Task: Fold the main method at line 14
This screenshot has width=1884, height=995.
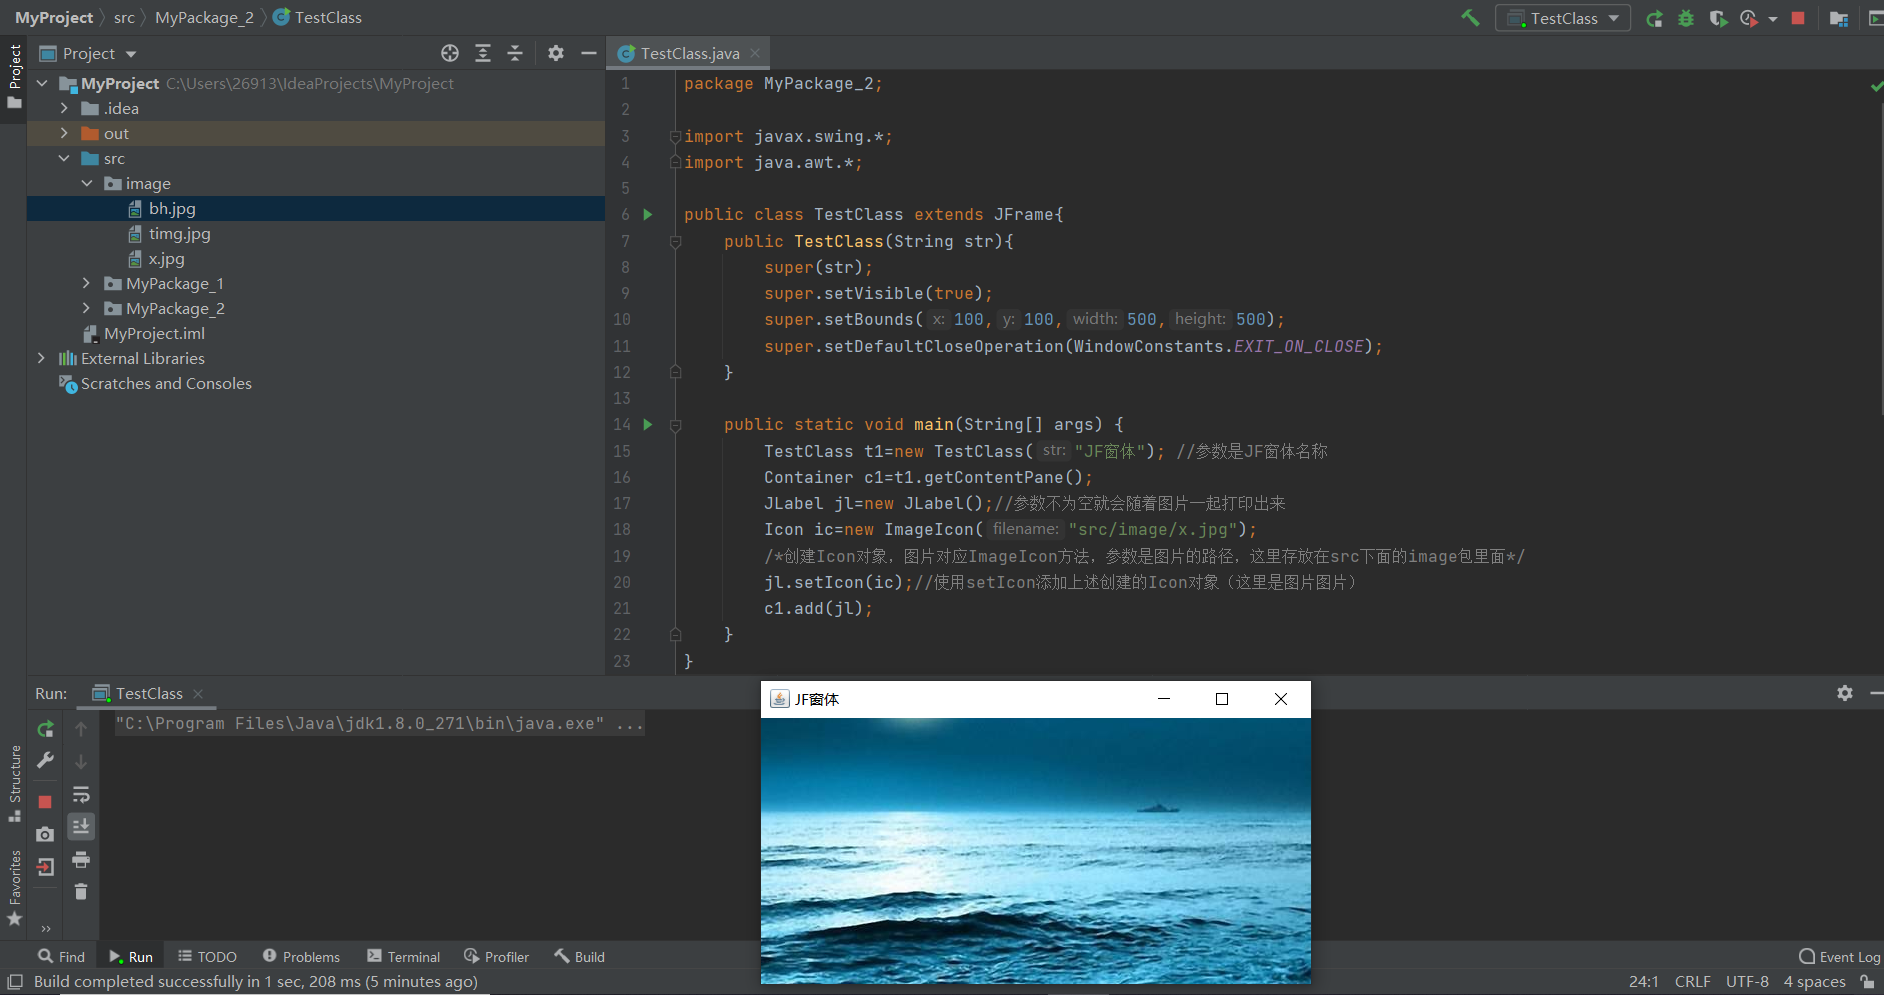Action: [x=675, y=425]
